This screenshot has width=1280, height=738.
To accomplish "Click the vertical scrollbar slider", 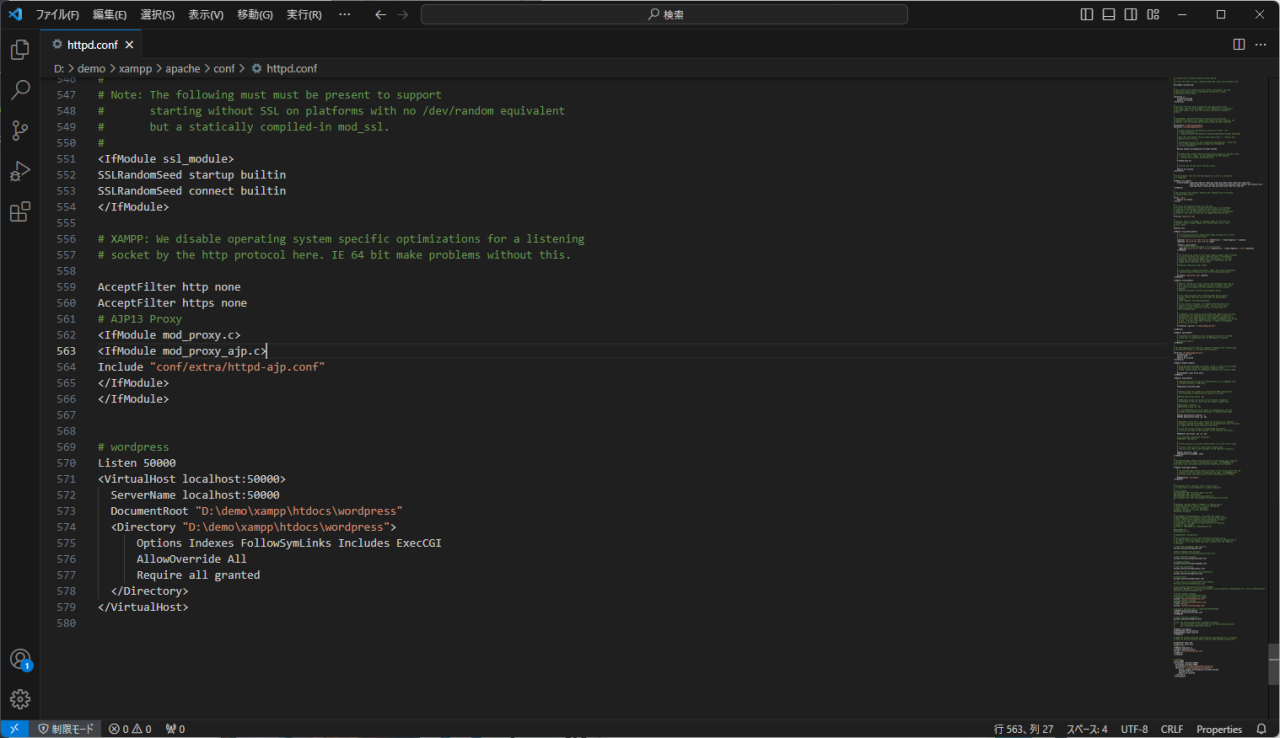I will [x=1274, y=663].
